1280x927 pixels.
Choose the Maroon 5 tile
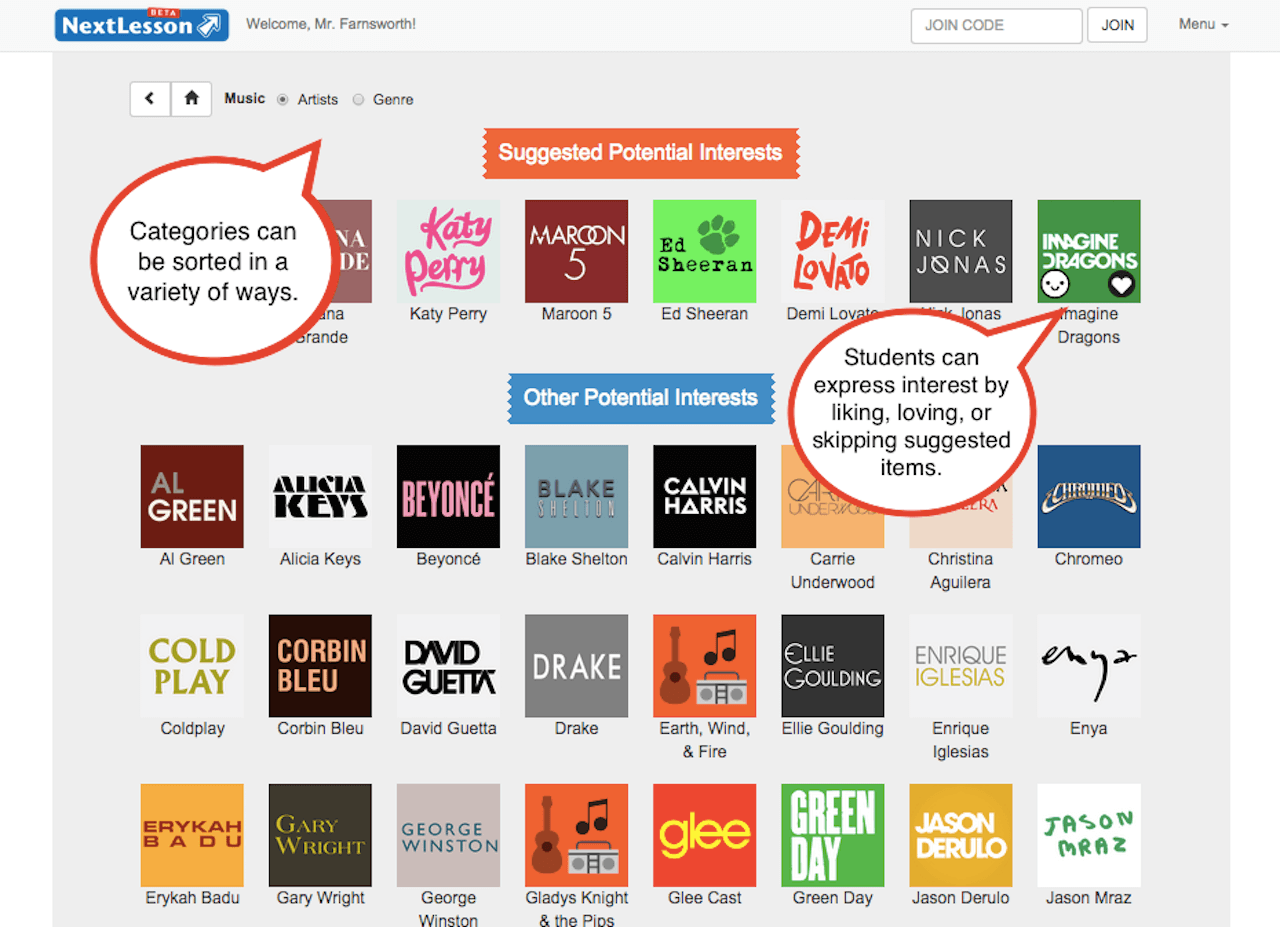(576, 251)
